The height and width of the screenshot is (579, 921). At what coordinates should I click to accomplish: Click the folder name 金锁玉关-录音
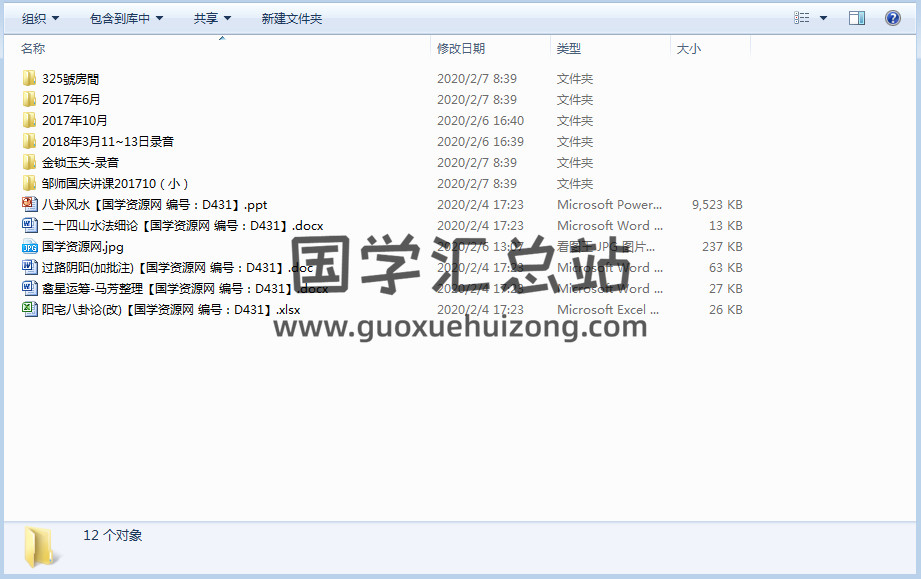click(x=80, y=163)
